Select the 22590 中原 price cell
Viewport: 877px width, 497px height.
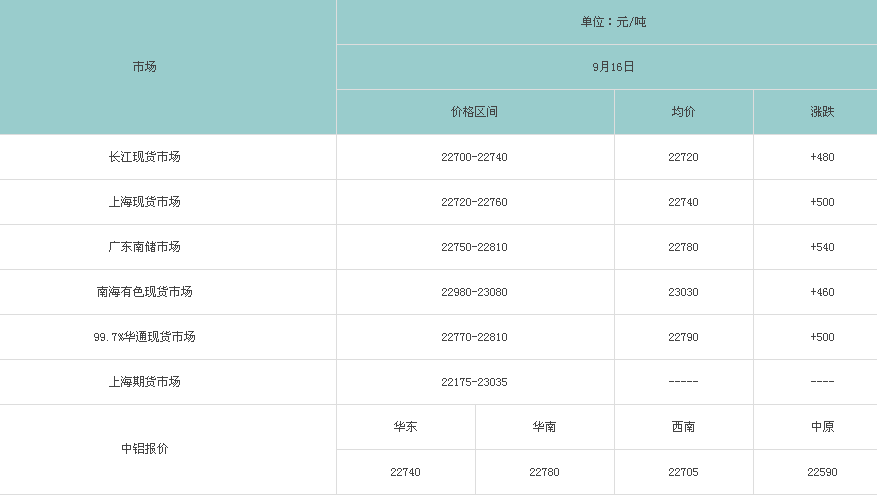[822, 472]
